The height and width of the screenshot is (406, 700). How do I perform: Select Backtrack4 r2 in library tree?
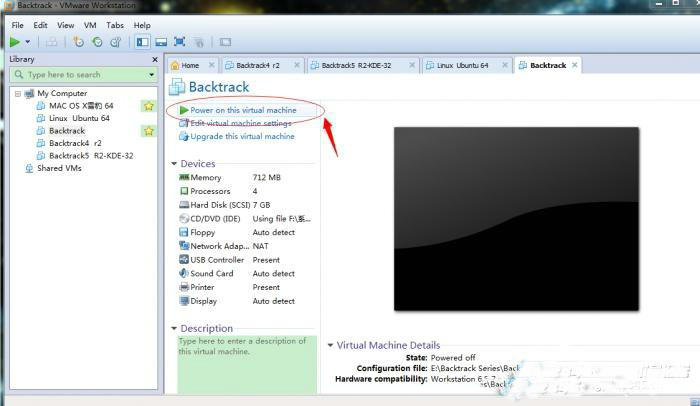(x=75, y=143)
